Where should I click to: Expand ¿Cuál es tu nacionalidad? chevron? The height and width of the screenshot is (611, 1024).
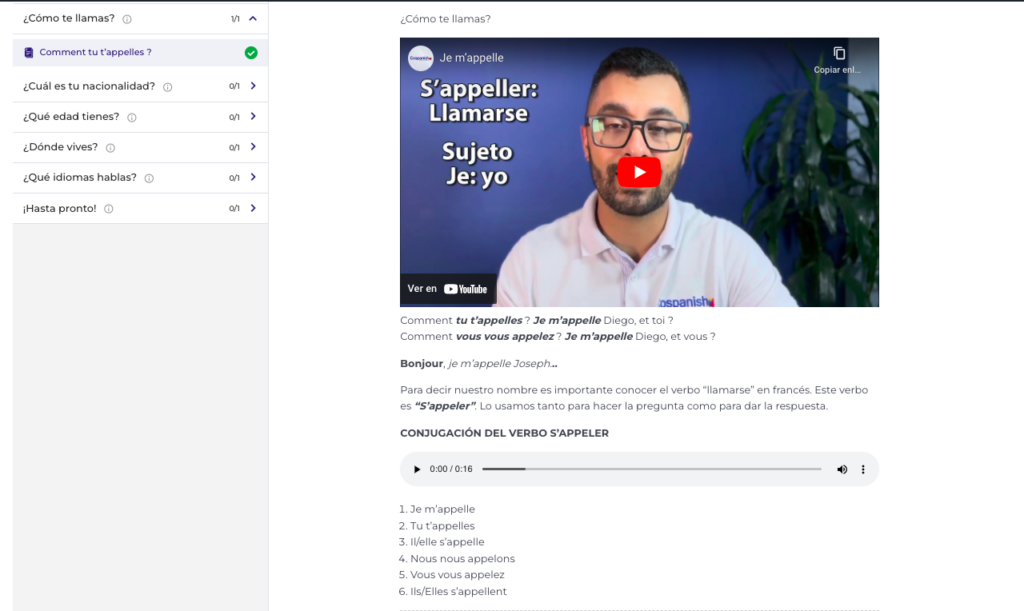coord(253,86)
